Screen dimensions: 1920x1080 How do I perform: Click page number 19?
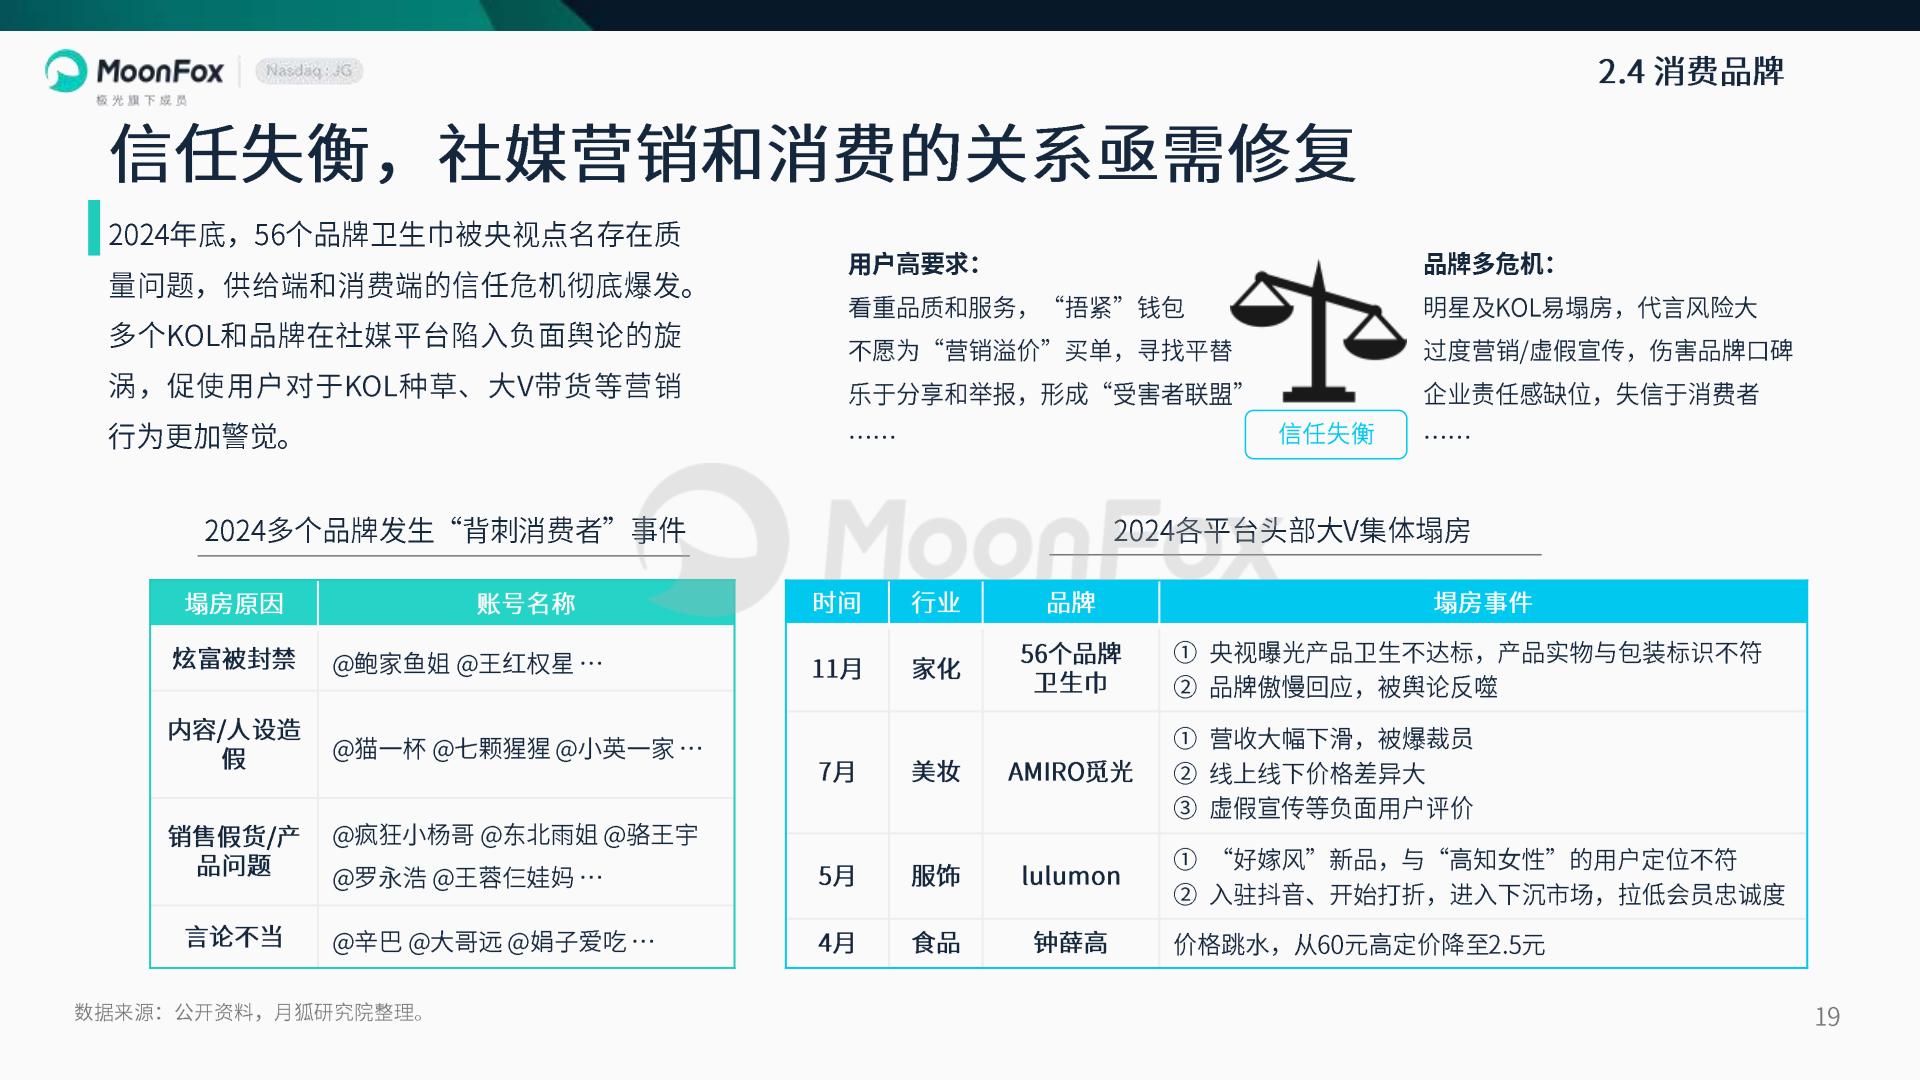coord(1827,1017)
